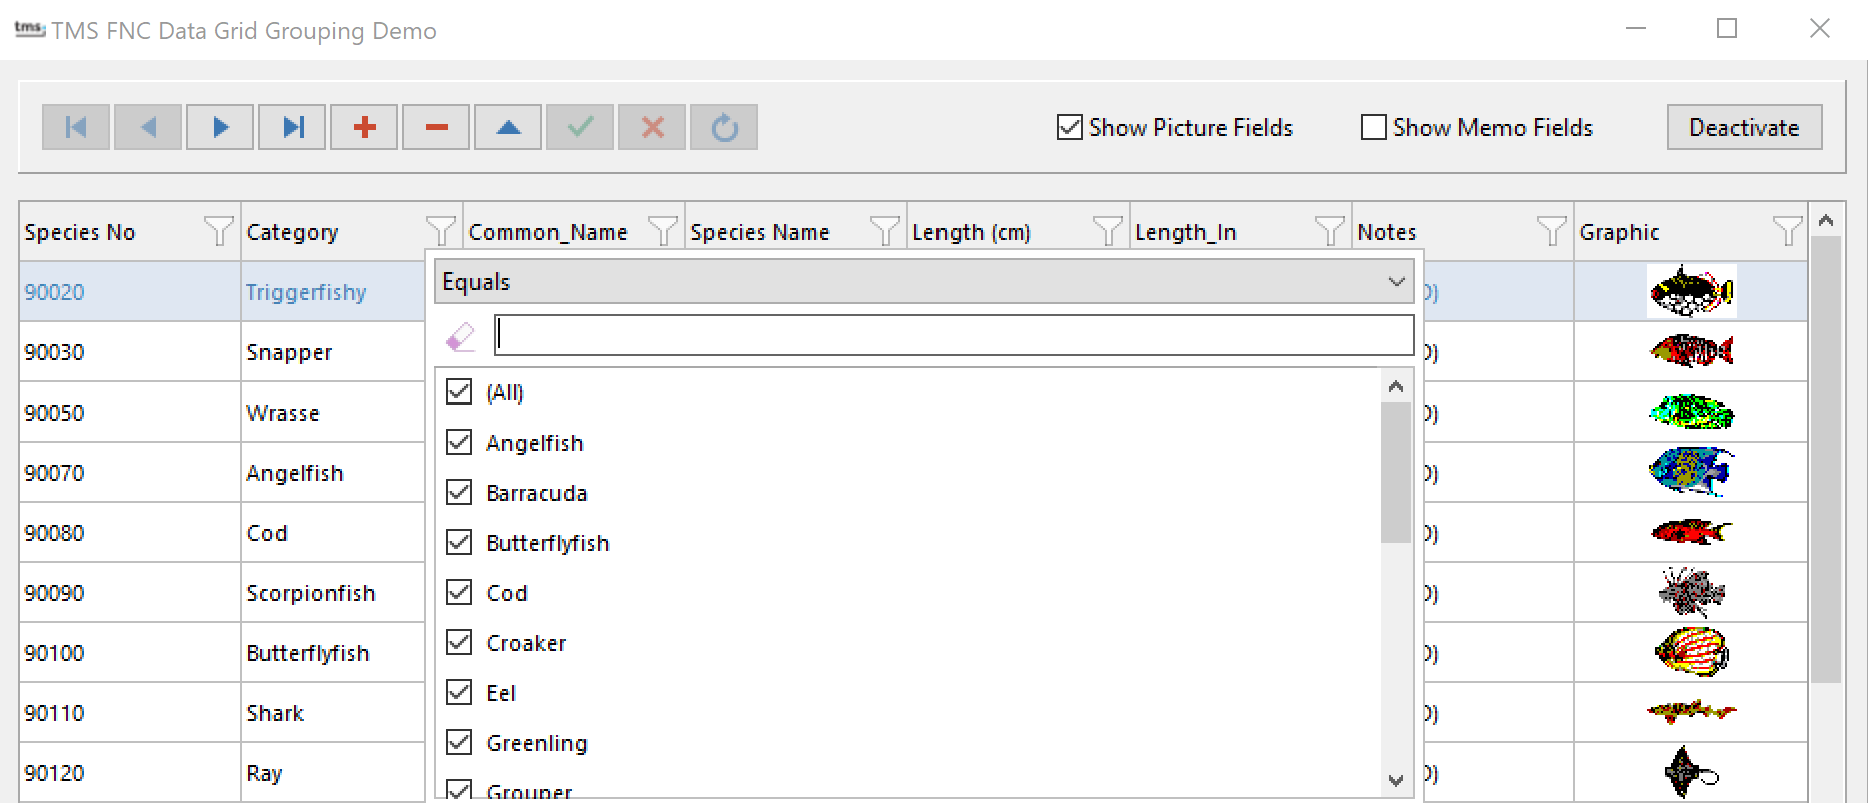
Task: Click the Shark picture in Graphic column
Action: pyautogui.click(x=1691, y=711)
